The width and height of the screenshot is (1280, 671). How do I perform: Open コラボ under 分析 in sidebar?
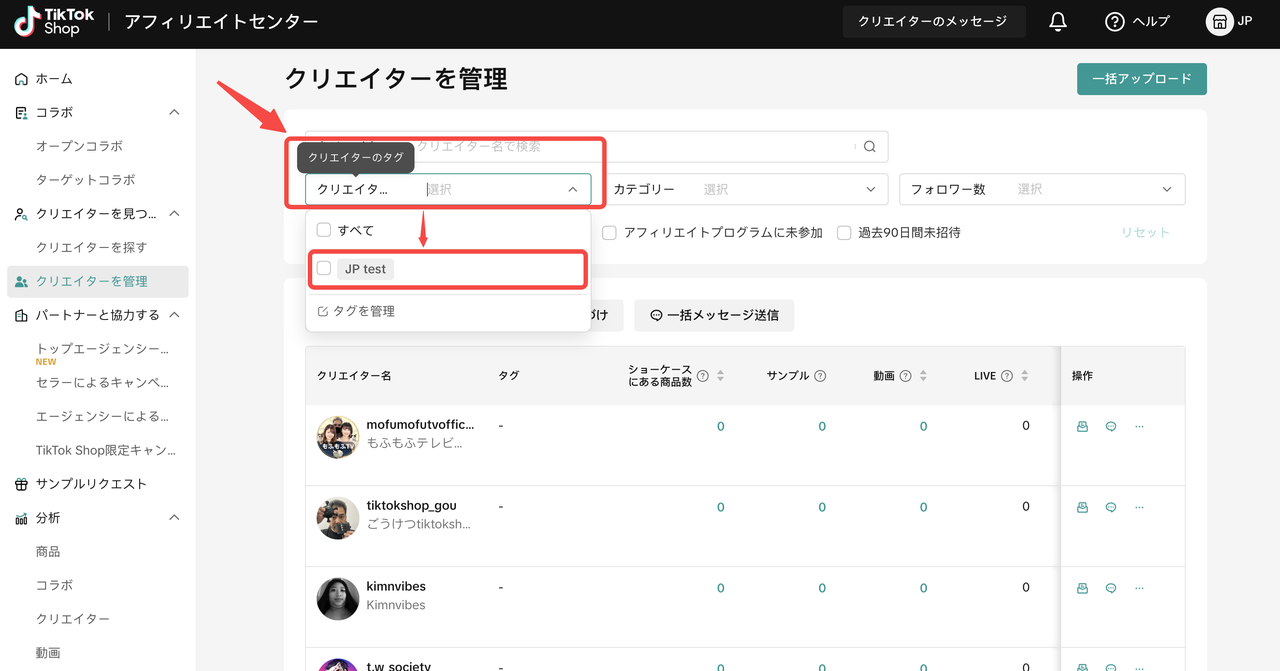[x=54, y=585]
